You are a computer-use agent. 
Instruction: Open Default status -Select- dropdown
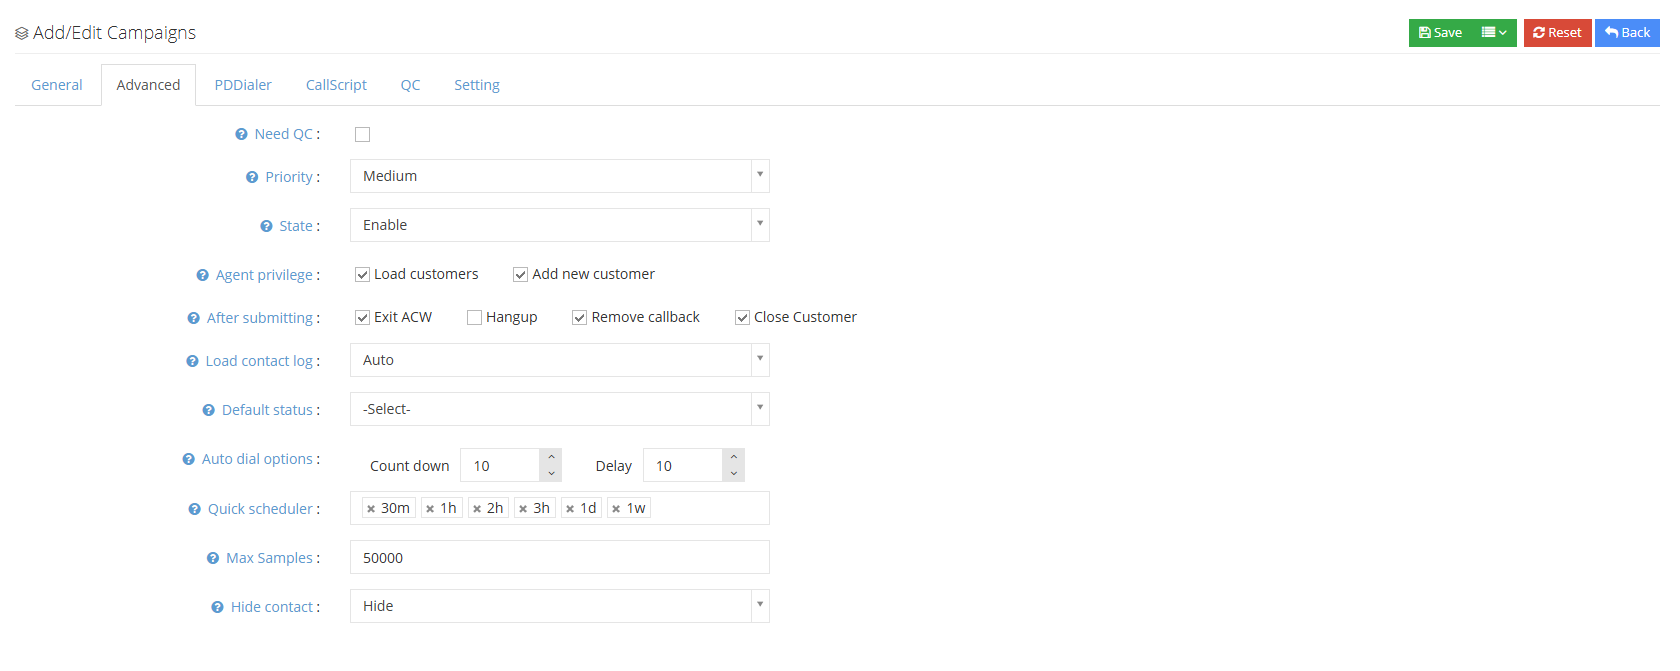click(560, 409)
